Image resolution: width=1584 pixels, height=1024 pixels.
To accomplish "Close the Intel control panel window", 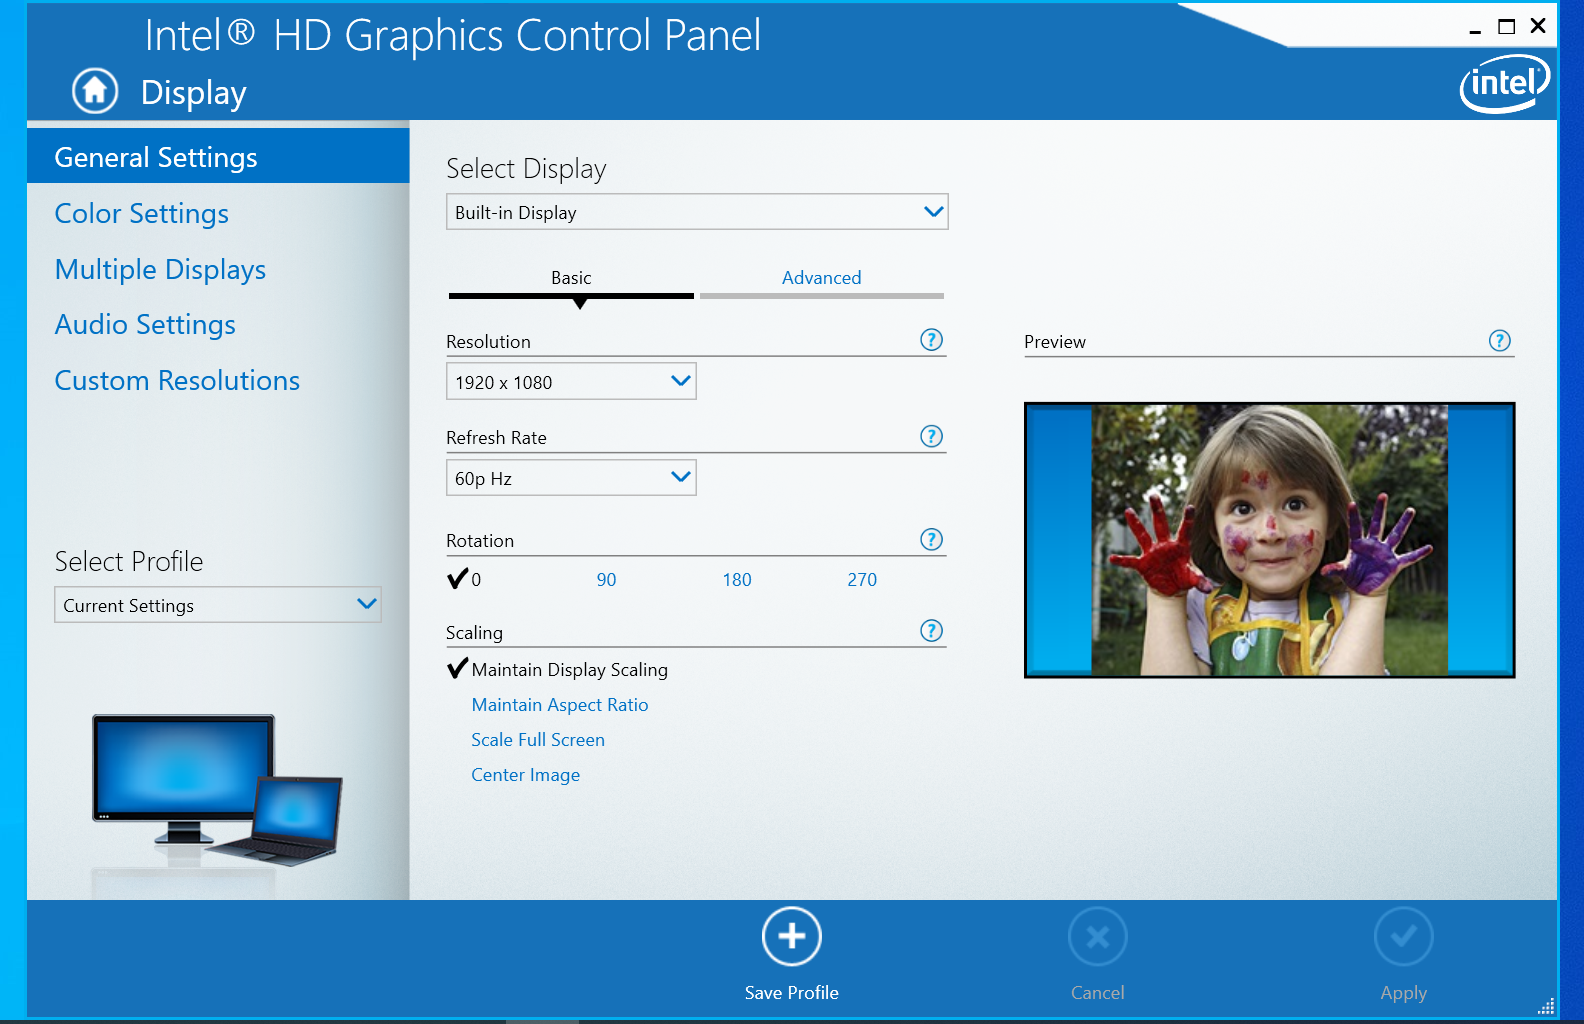I will 1538,26.
